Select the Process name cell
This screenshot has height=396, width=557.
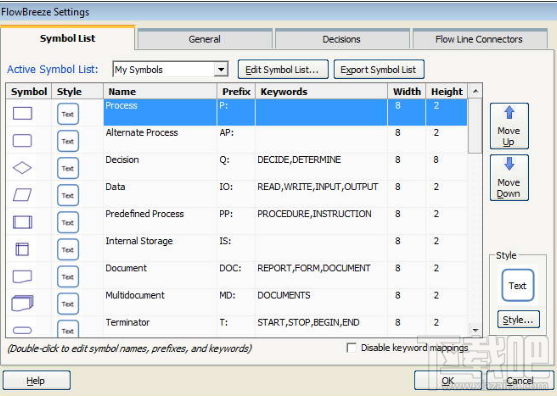[x=160, y=112]
